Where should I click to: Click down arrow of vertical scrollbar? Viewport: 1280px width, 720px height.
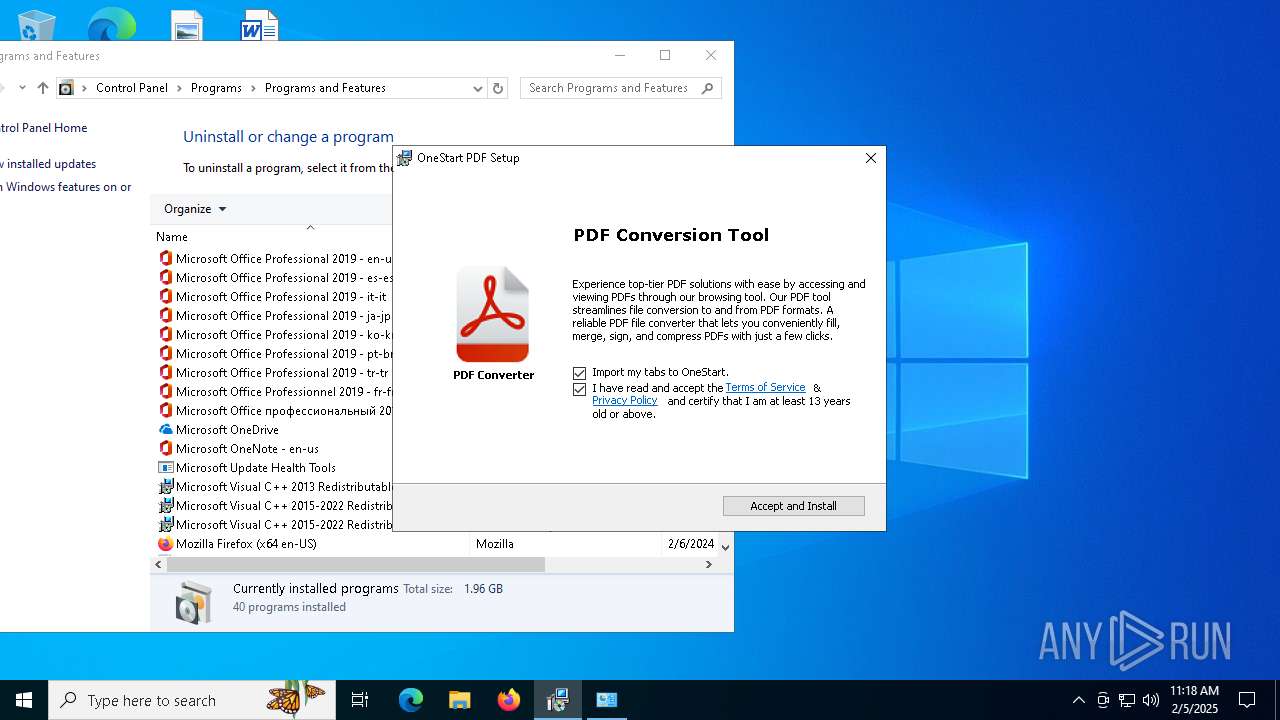tap(726, 547)
